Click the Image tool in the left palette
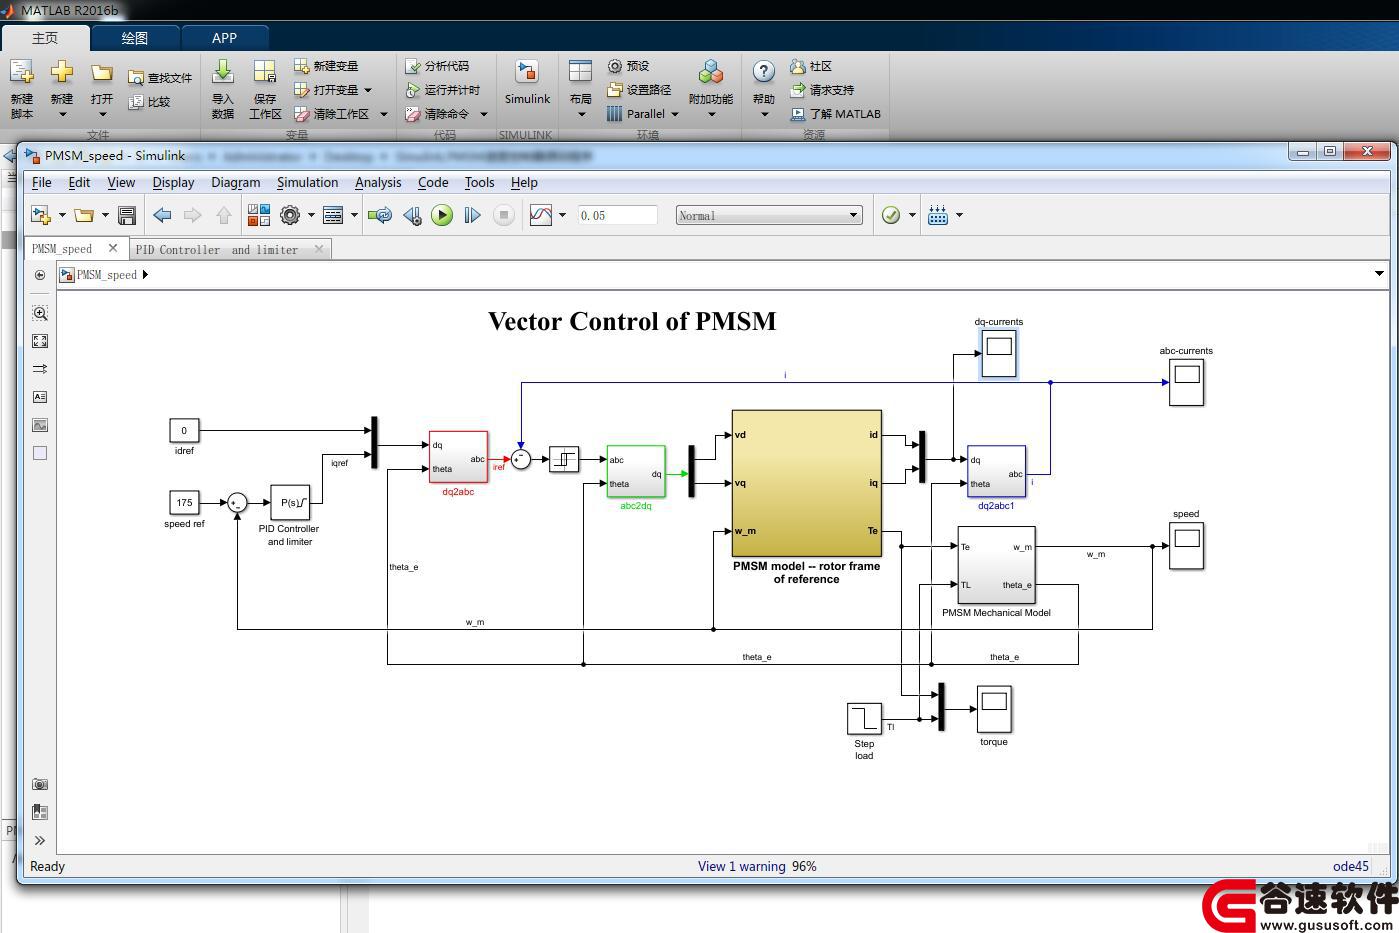The width and height of the screenshot is (1399, 933). click(x=40, y=425)
